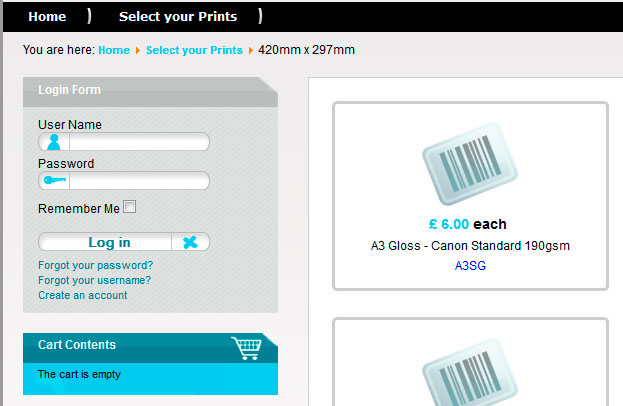Screen dimensions: 623x406
Task: Open the shopping cart icon in Cart Contents
Action: pos(246,348)
